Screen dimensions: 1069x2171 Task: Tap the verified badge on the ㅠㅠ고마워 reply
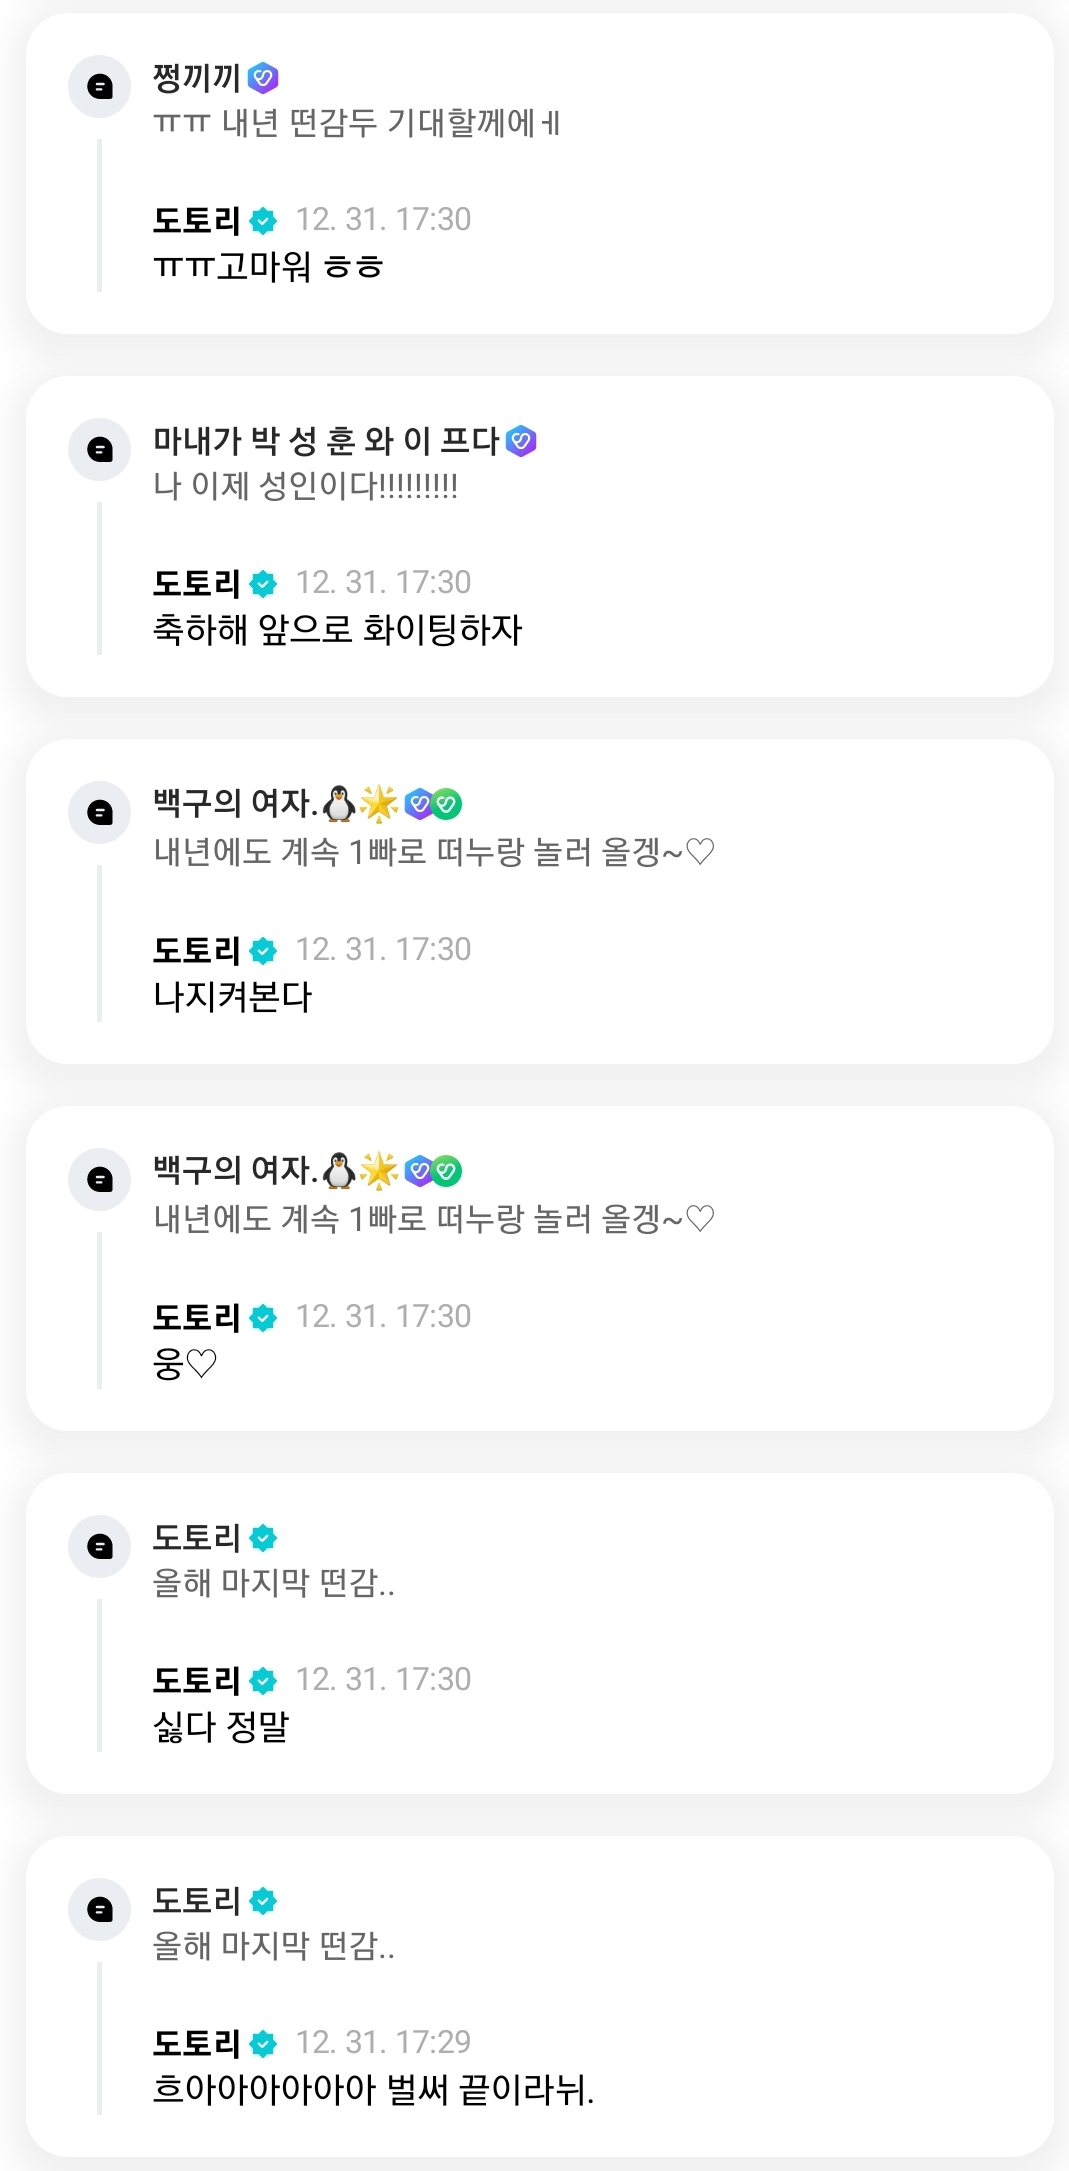tap(263, 221)
